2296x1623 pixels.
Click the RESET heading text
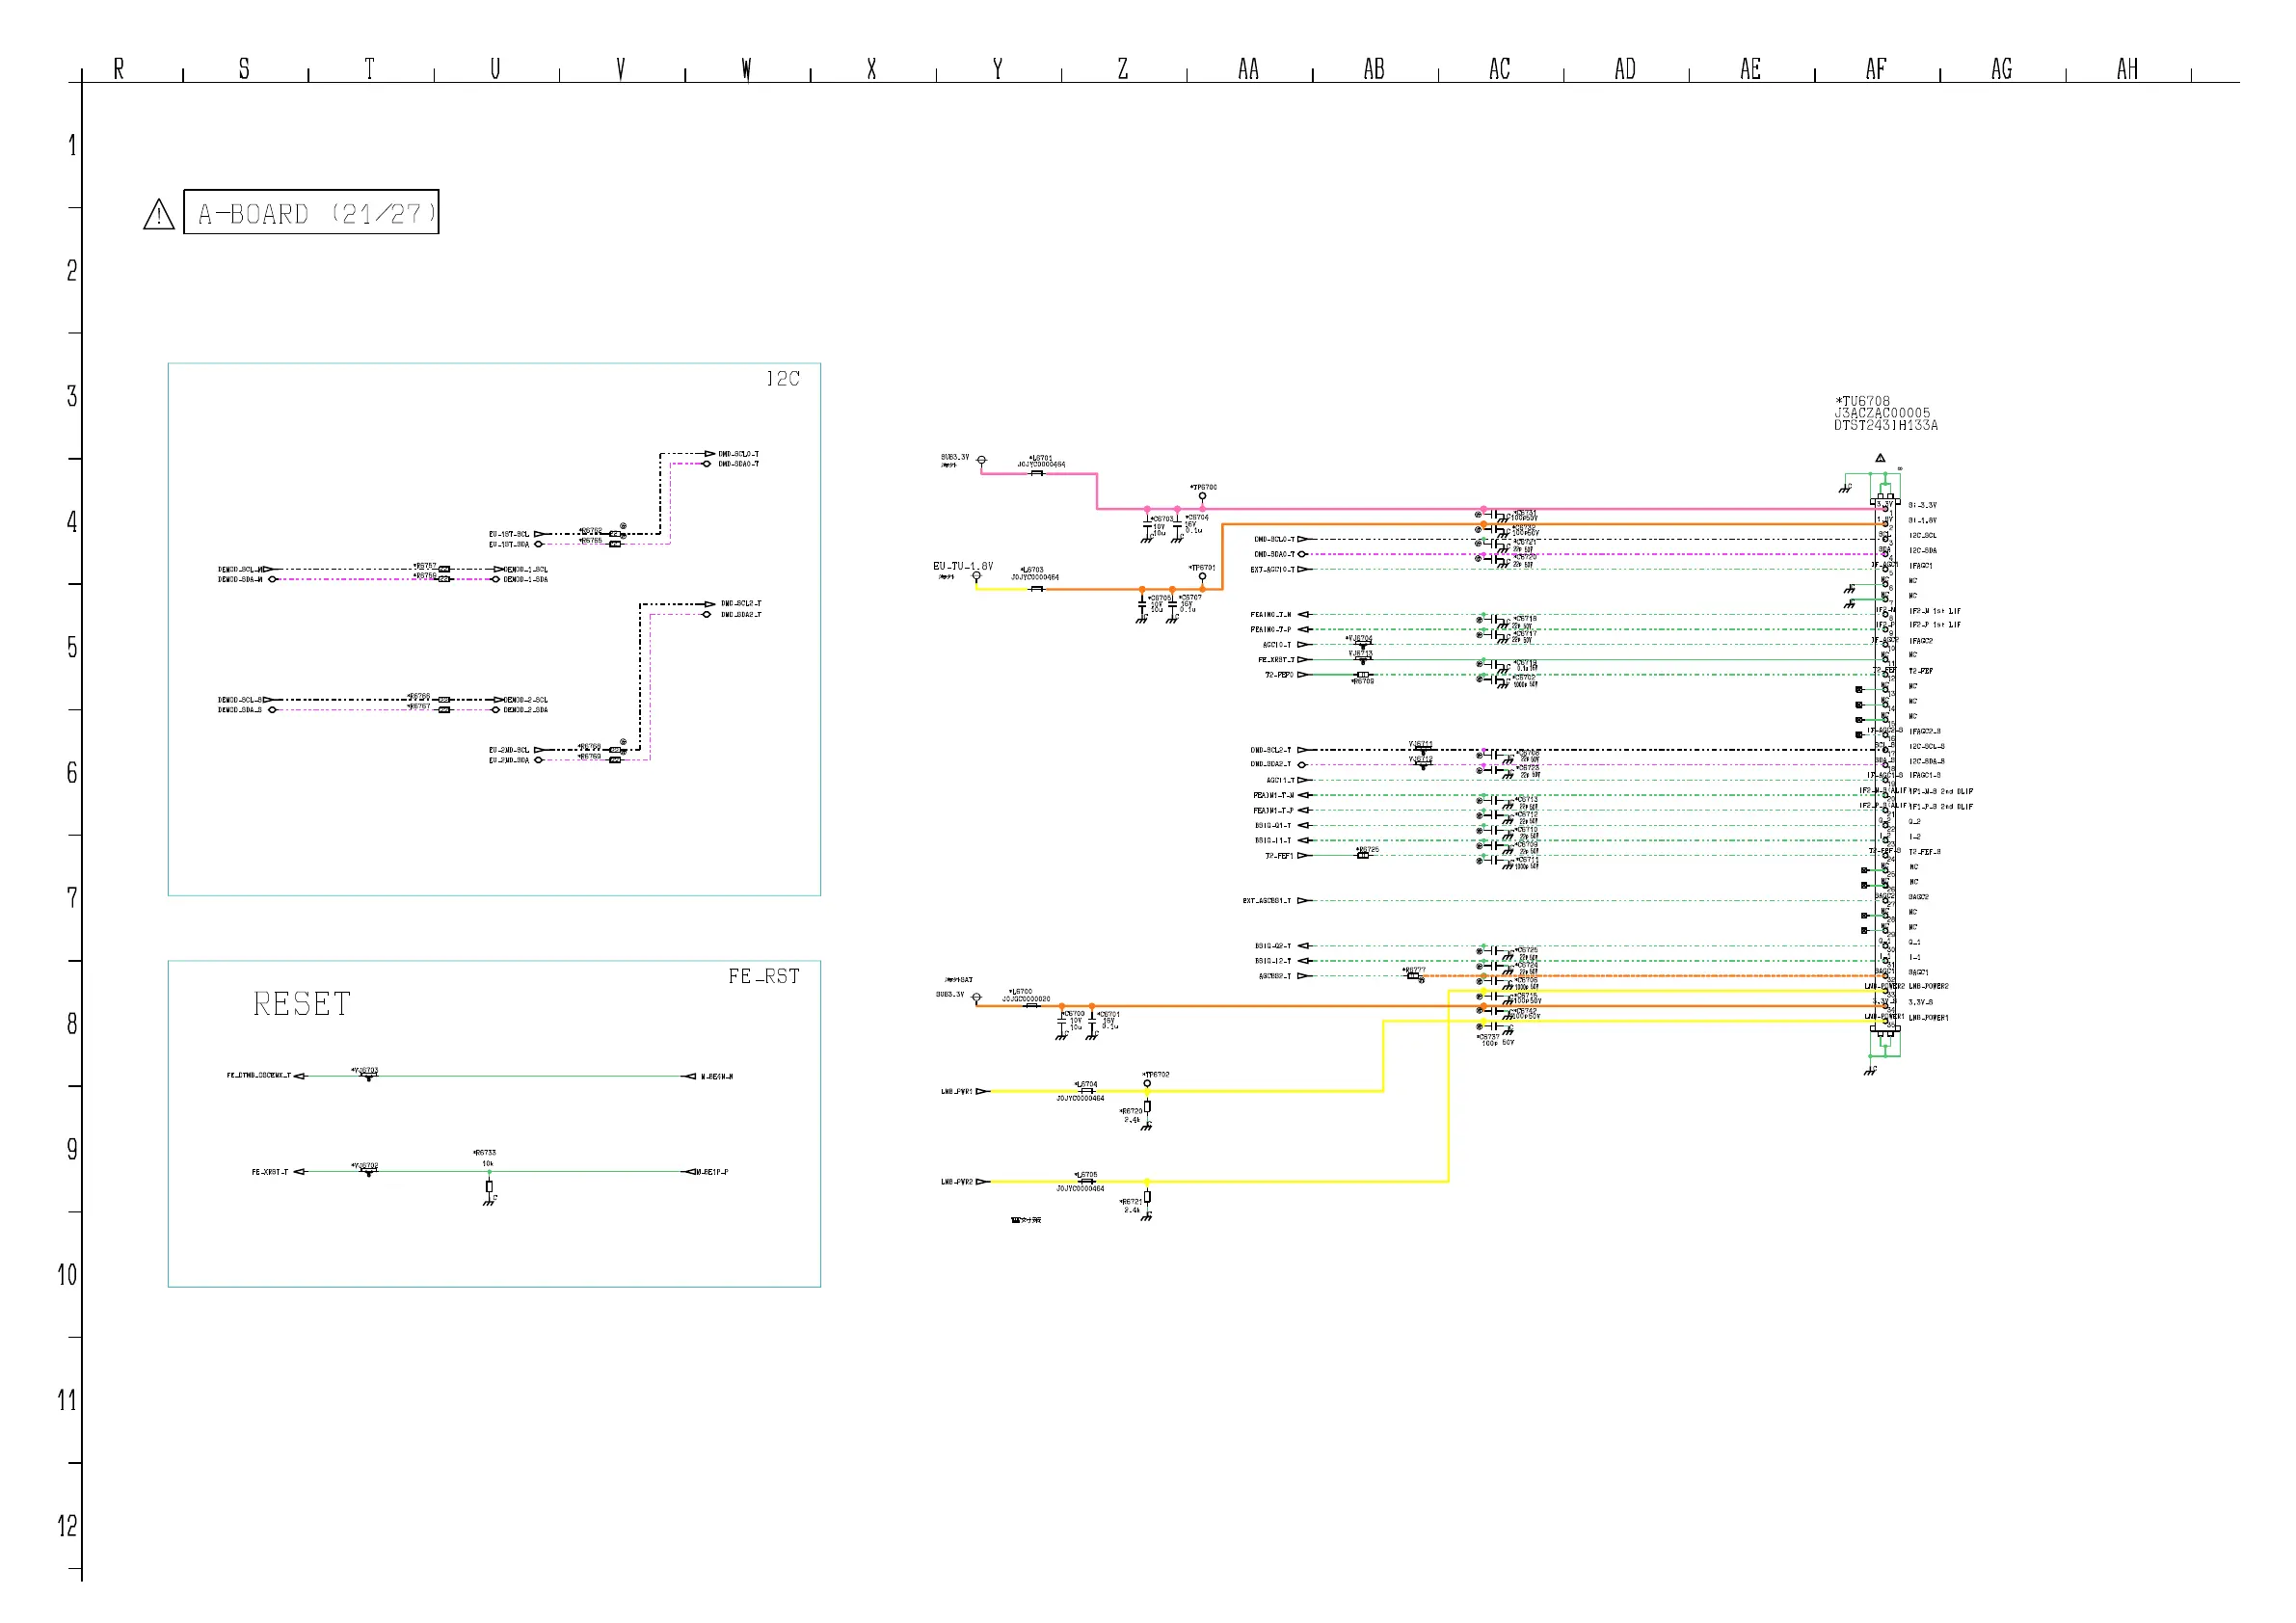point(301,1004)
